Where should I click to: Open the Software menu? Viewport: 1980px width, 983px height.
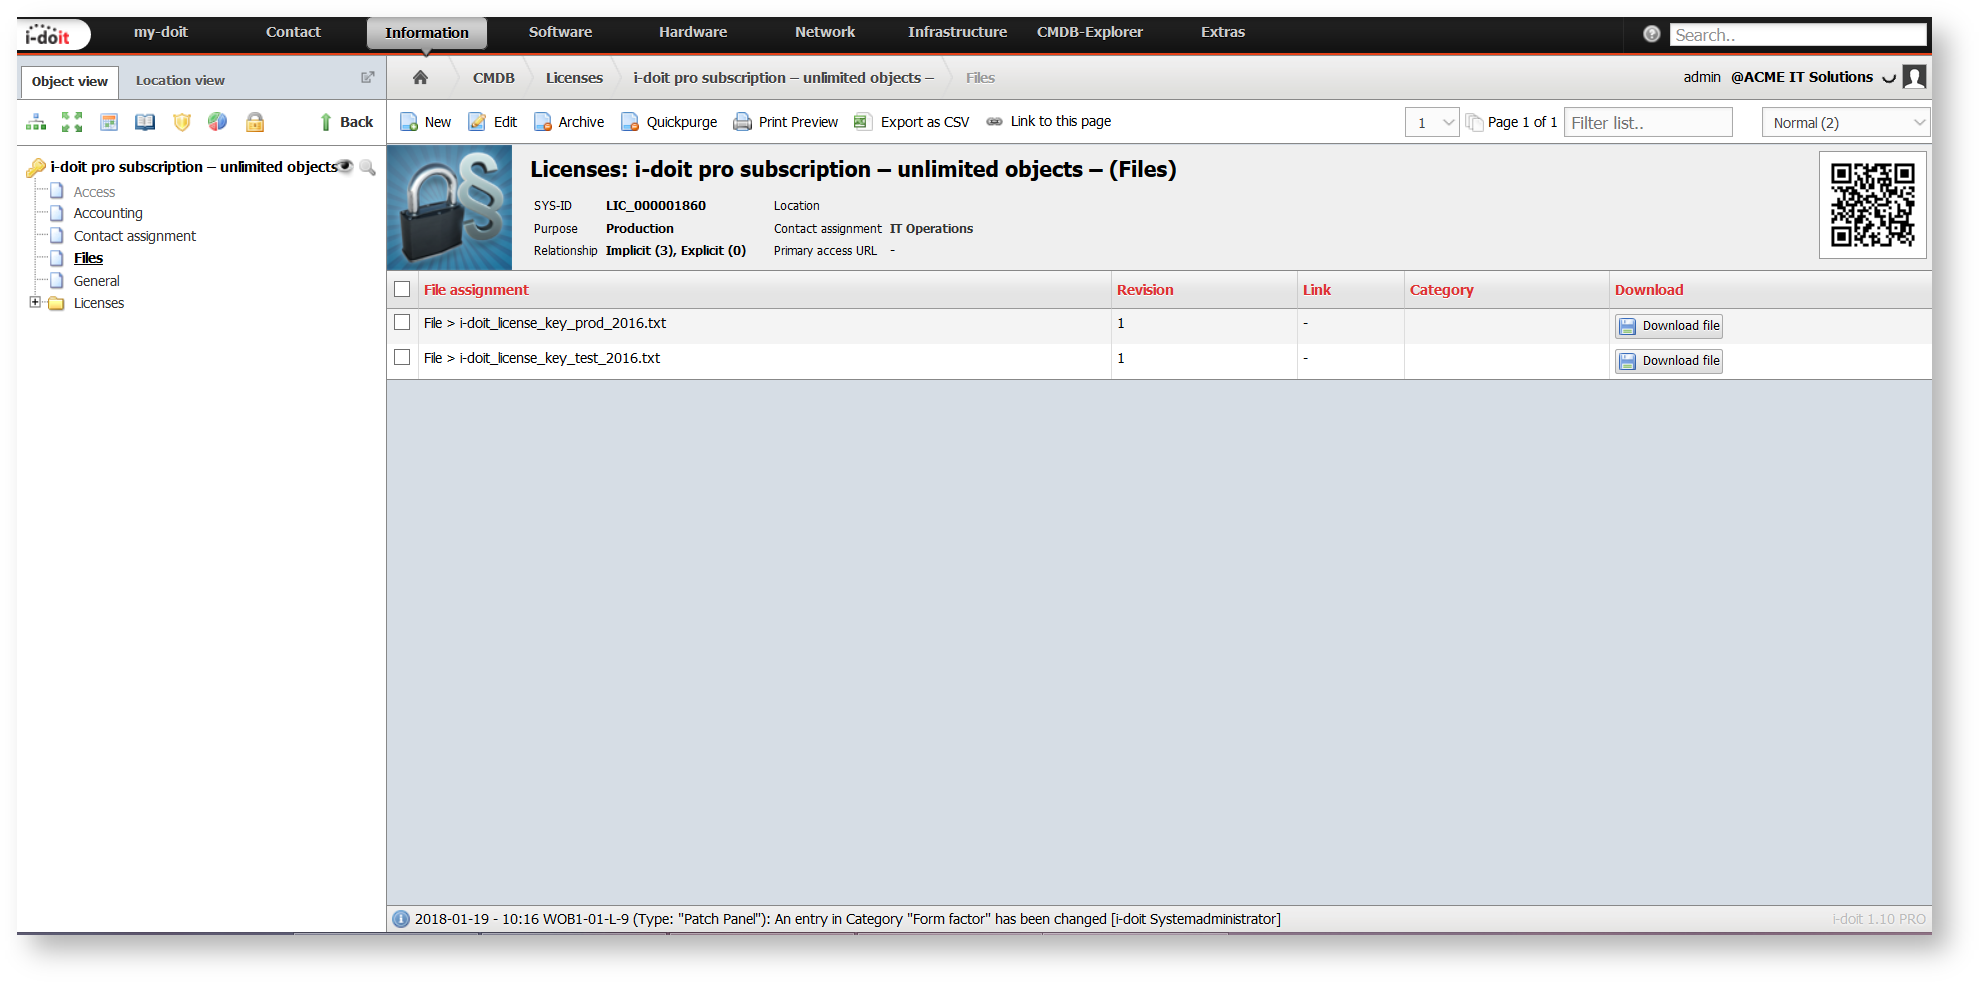[560, 32]
